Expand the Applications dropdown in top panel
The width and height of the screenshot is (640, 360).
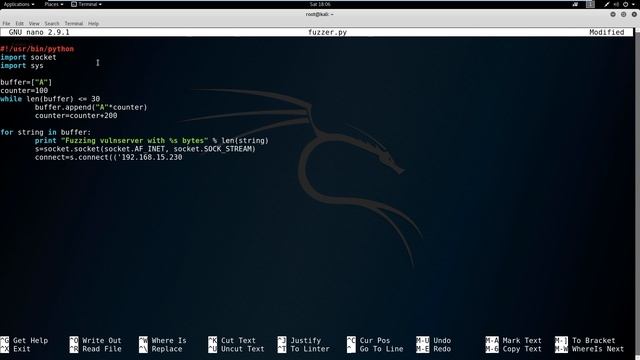(x=19, y=4)
